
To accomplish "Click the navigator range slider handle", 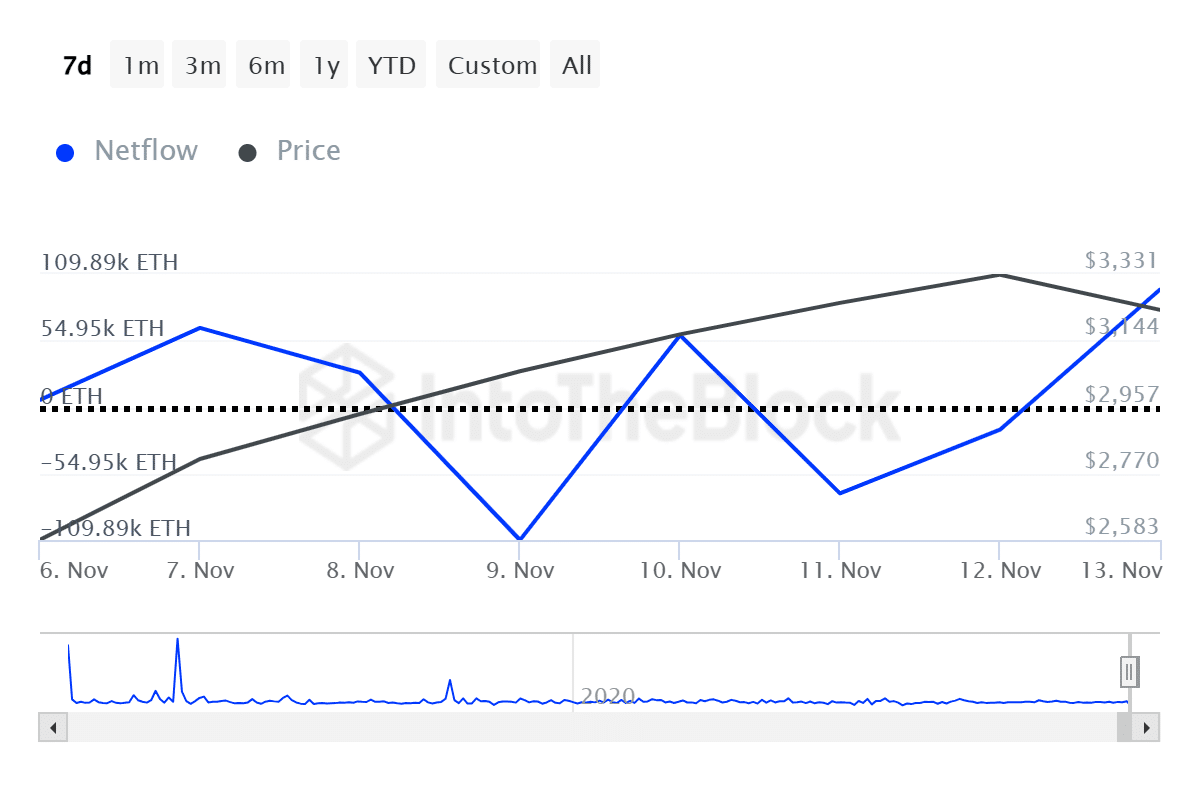I will point(1128,671).
